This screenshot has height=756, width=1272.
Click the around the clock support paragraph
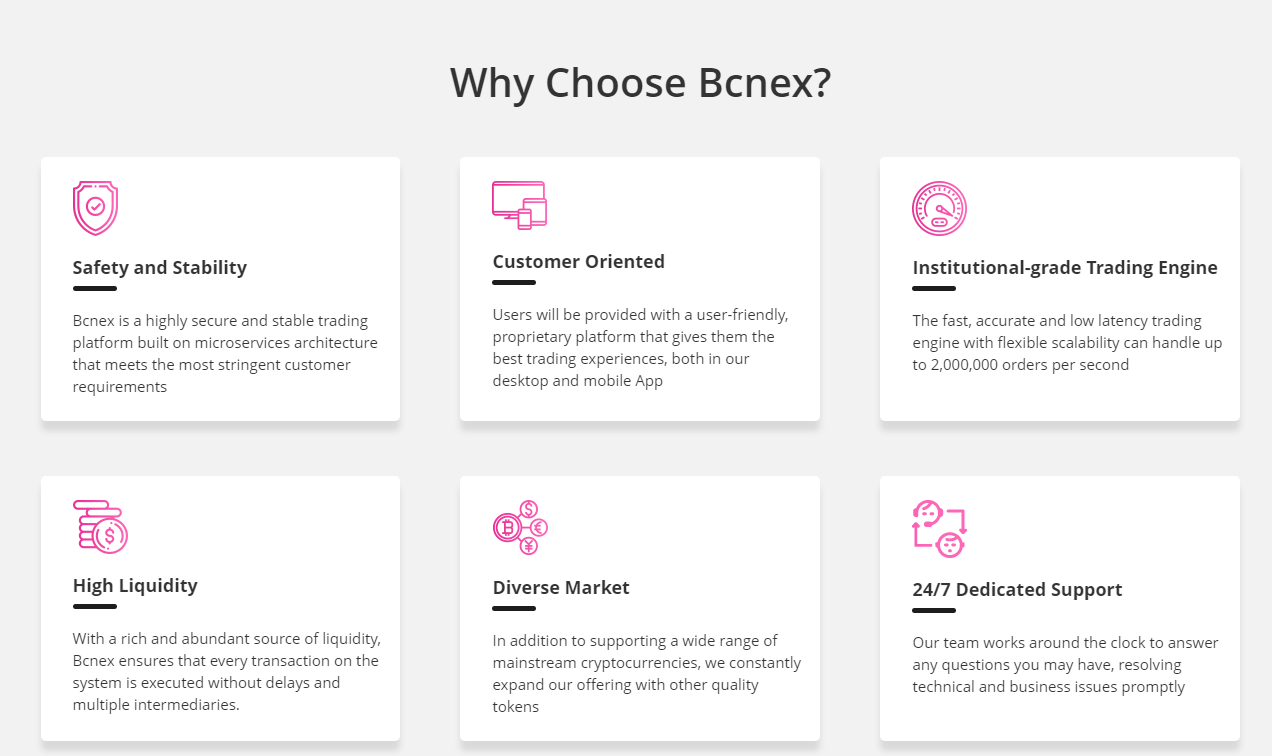[x=1065, y=665]
